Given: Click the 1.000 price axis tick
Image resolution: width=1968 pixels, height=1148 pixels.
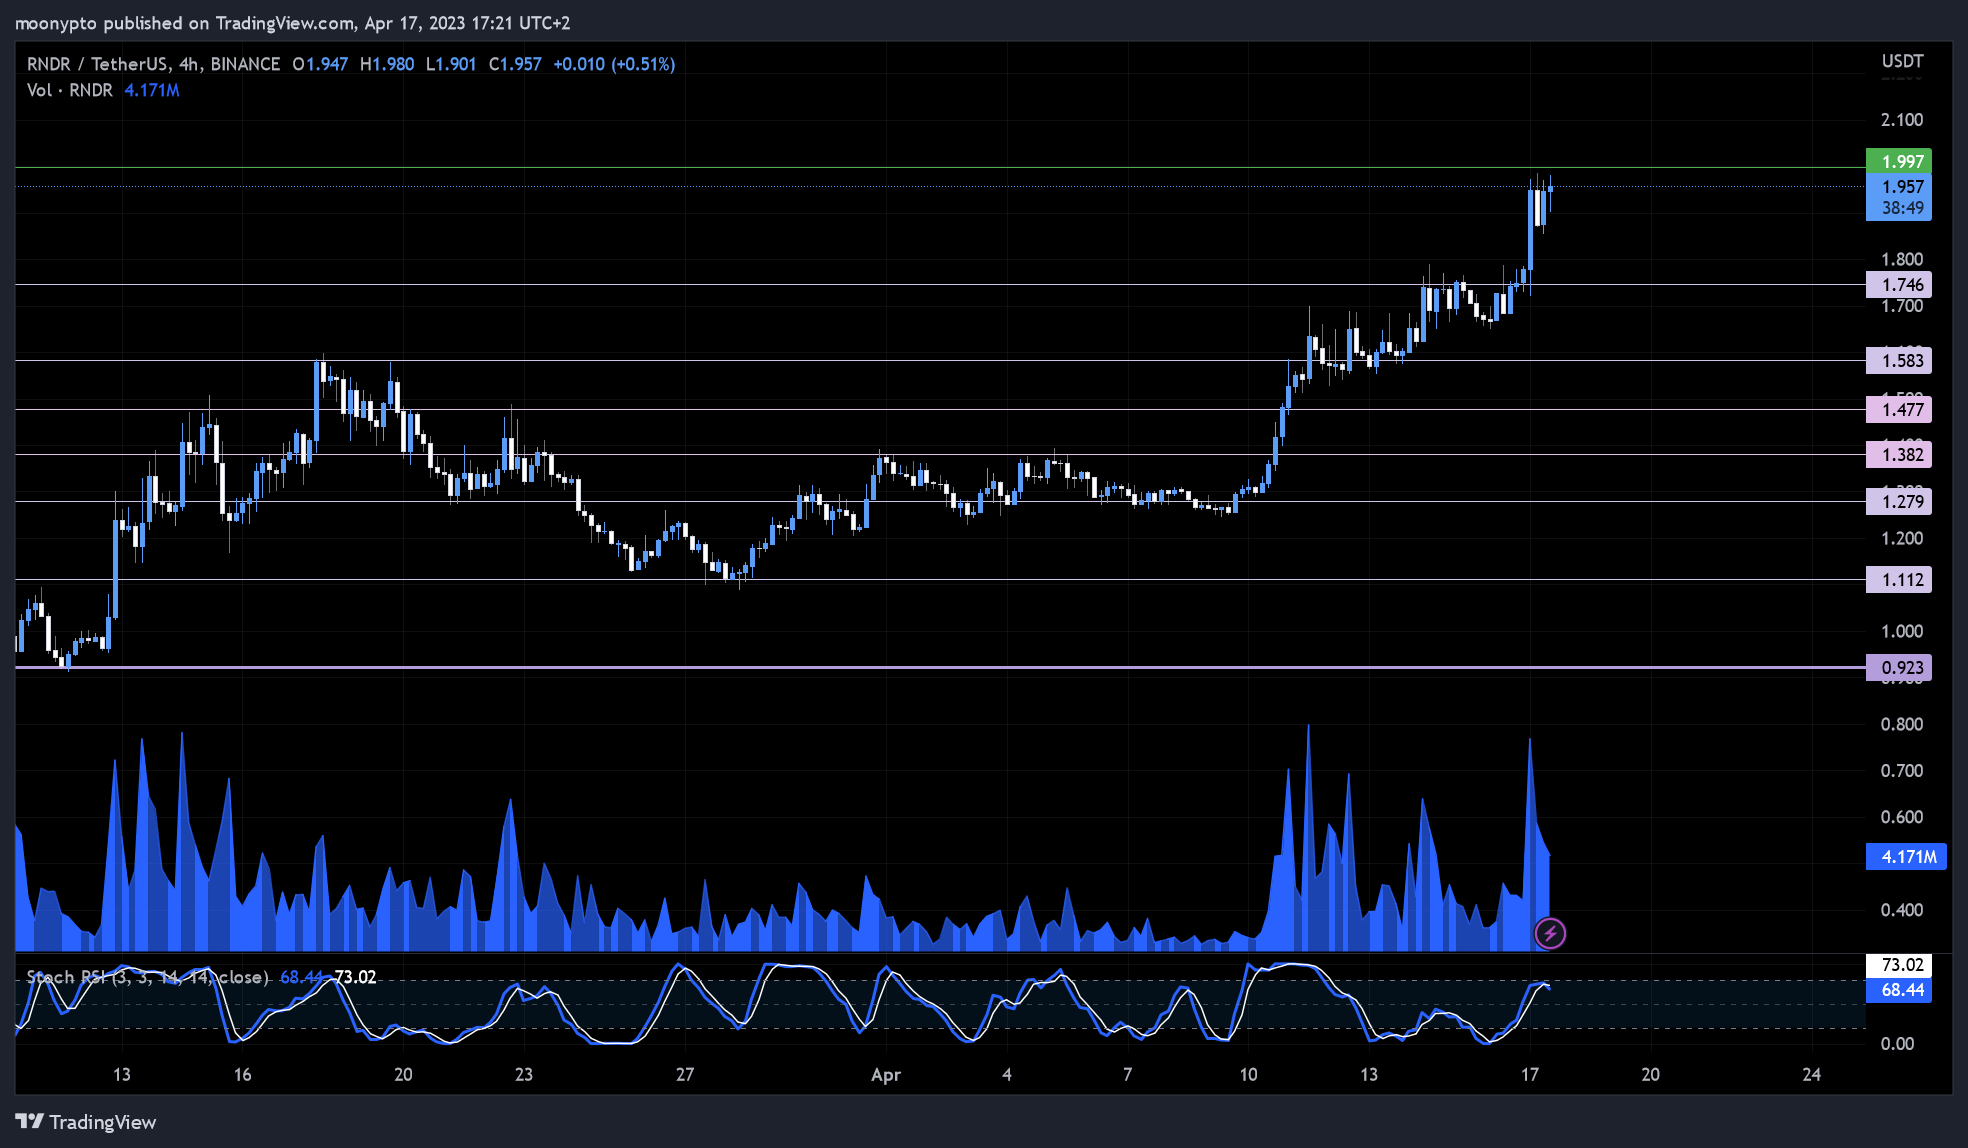Looking at the screenshot, I should click(x=1901, y=631).
